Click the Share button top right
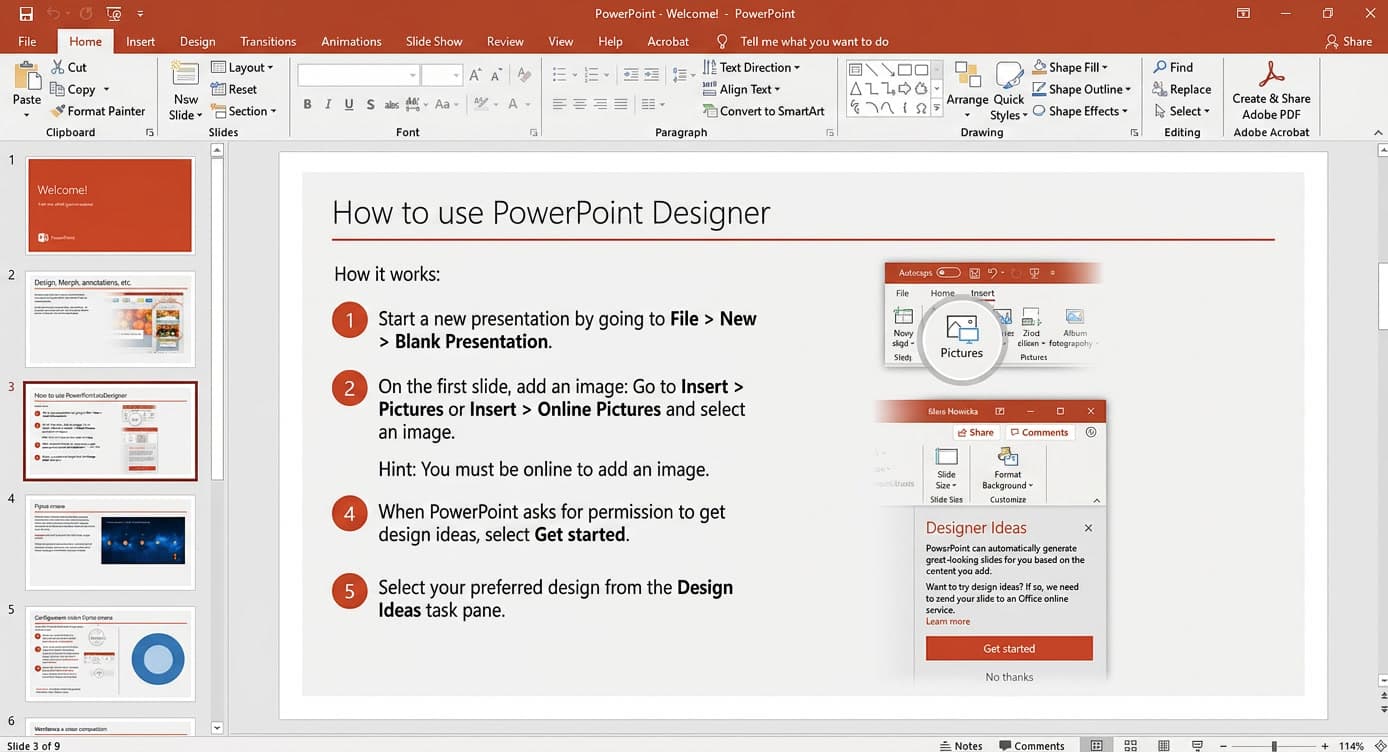This screenshot has width=1388, height=752. pyautogui.click(x=1348, y=42)
